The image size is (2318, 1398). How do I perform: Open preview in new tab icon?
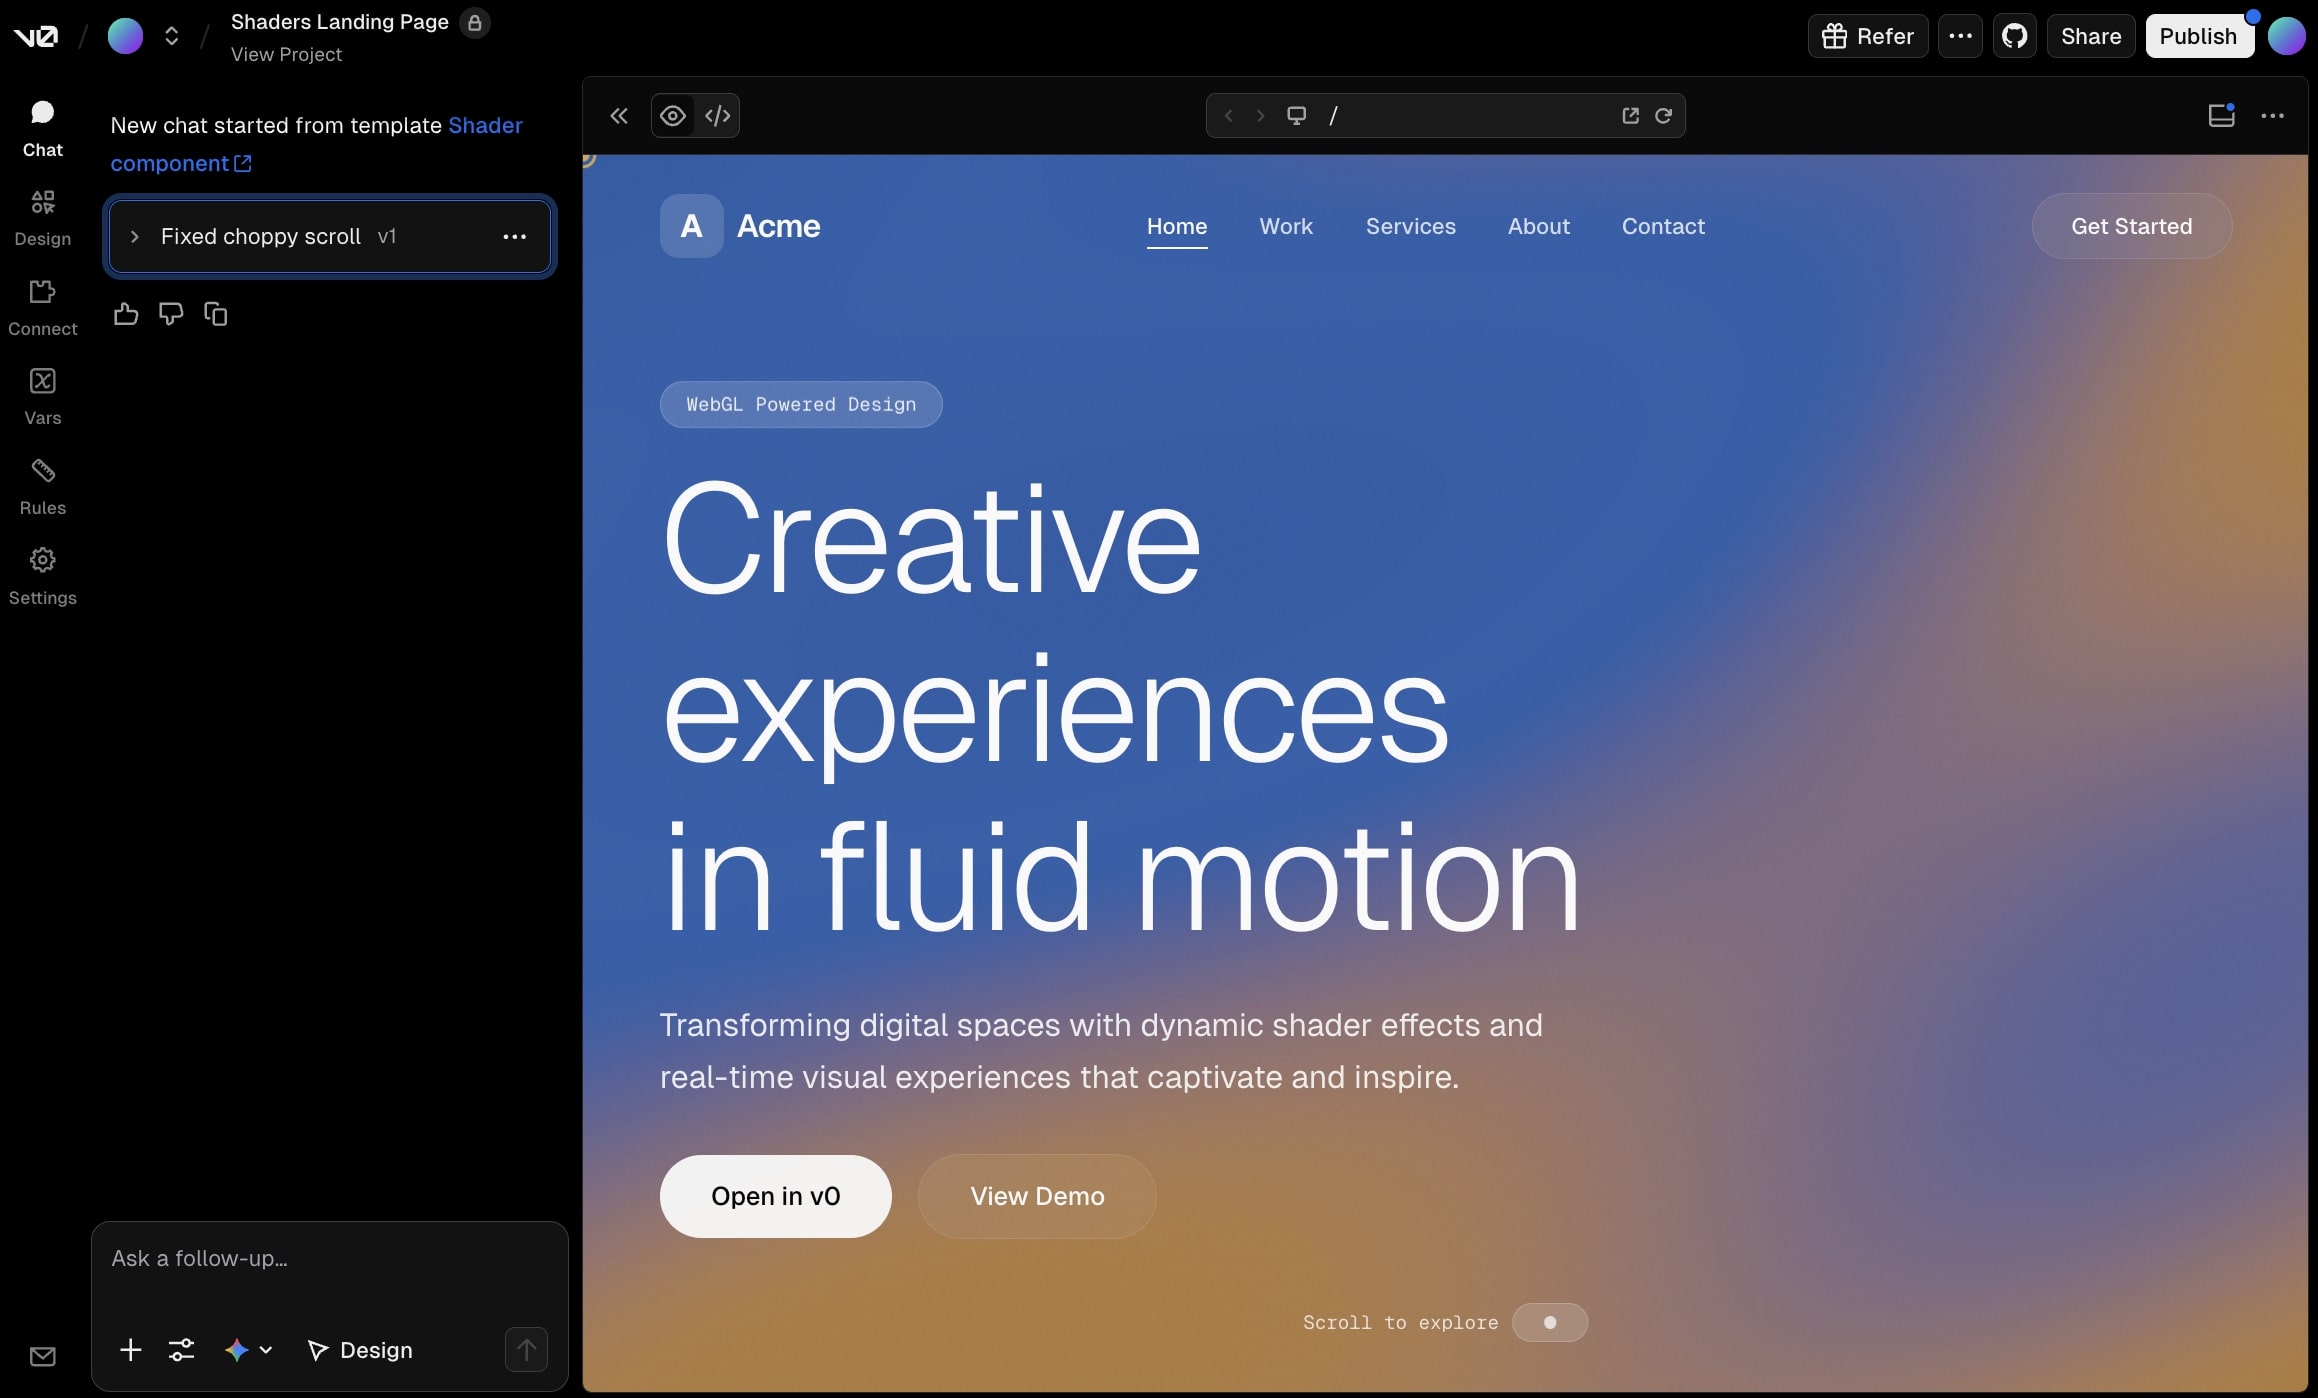coord(1630,116)
